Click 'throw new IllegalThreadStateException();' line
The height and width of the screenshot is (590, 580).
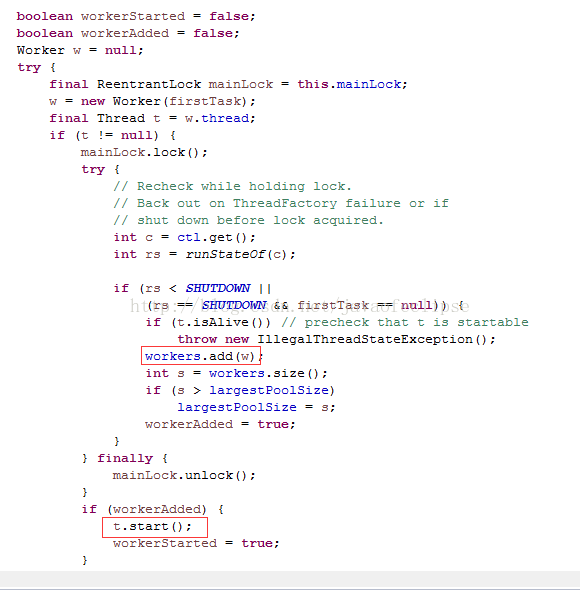(336, 339)
